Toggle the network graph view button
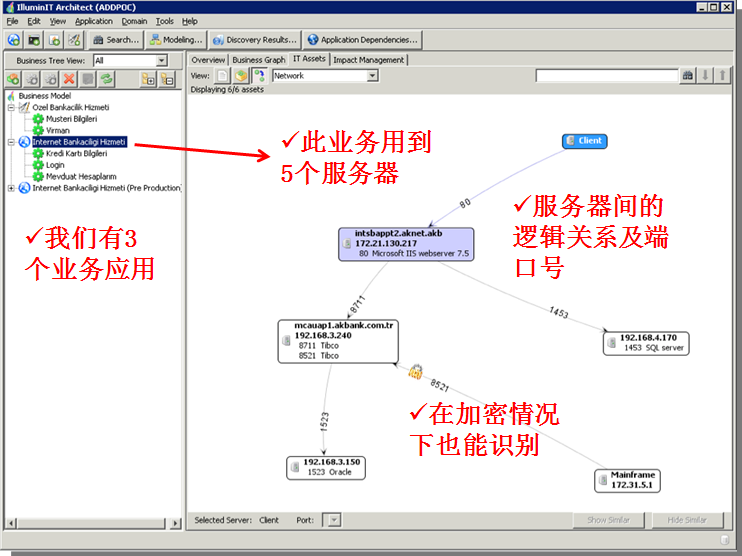Image resolution: width=742 pixels, height=556 pixels. [x=258, y=76]
